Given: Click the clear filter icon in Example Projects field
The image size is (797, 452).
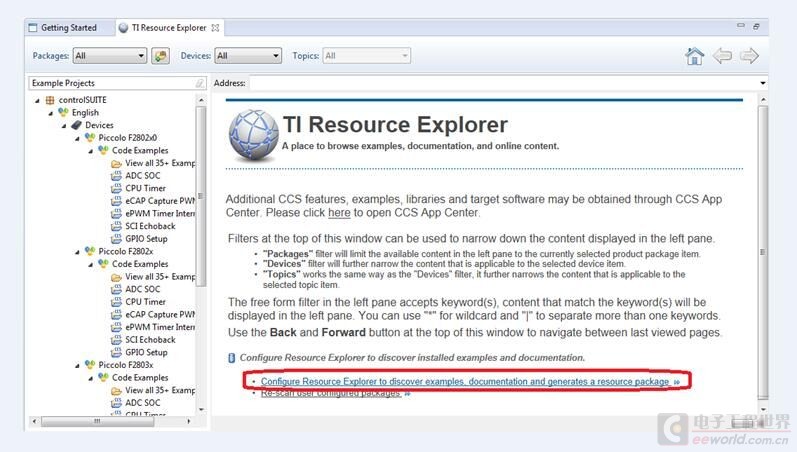Looking at the screenshot, I should (200, 83).
